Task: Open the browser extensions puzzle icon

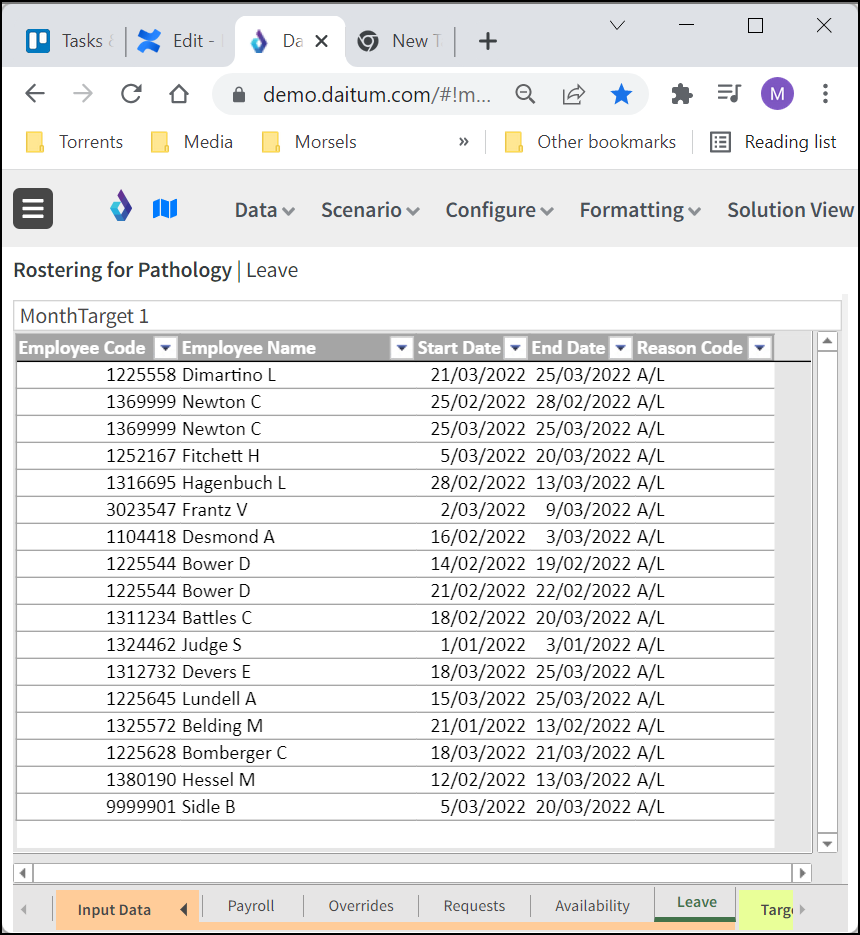Action: coord(682,94)
